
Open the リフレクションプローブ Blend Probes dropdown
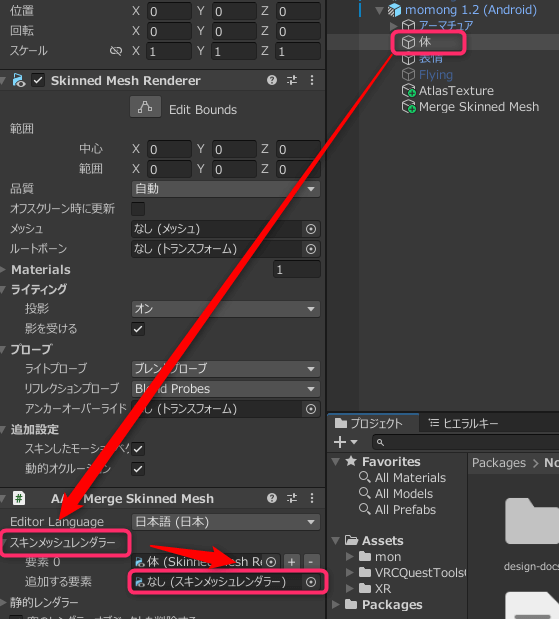(x=225, y=389)
